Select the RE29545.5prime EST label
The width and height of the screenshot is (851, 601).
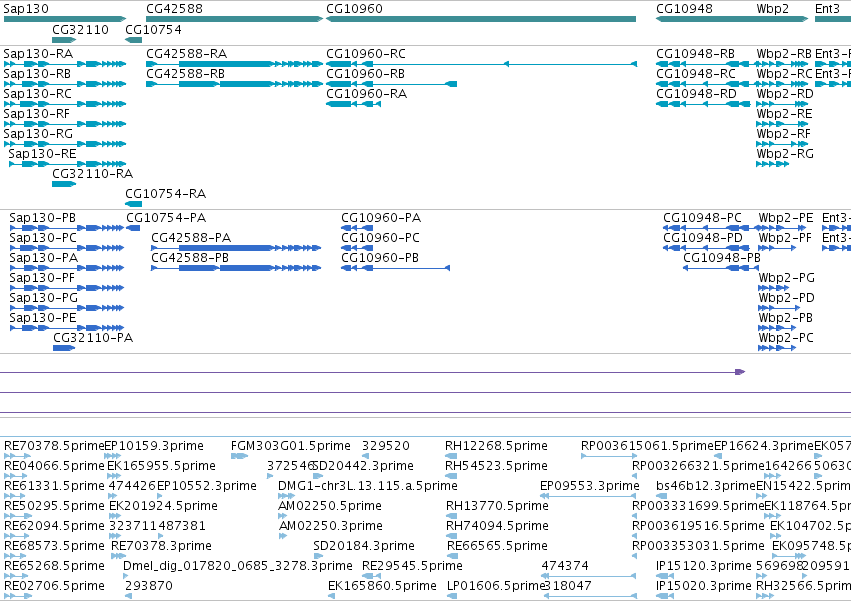point(412,566)
